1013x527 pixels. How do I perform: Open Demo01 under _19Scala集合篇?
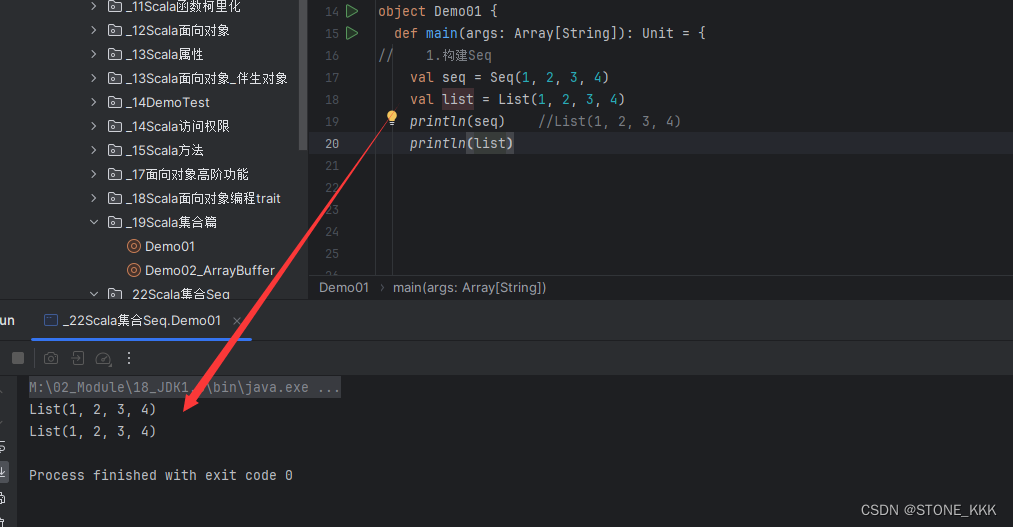[x=161, y=246]
